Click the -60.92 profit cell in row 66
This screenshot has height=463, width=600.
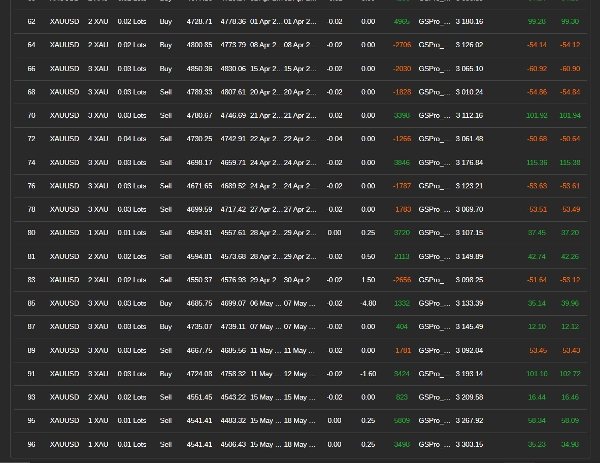point(537,69)
